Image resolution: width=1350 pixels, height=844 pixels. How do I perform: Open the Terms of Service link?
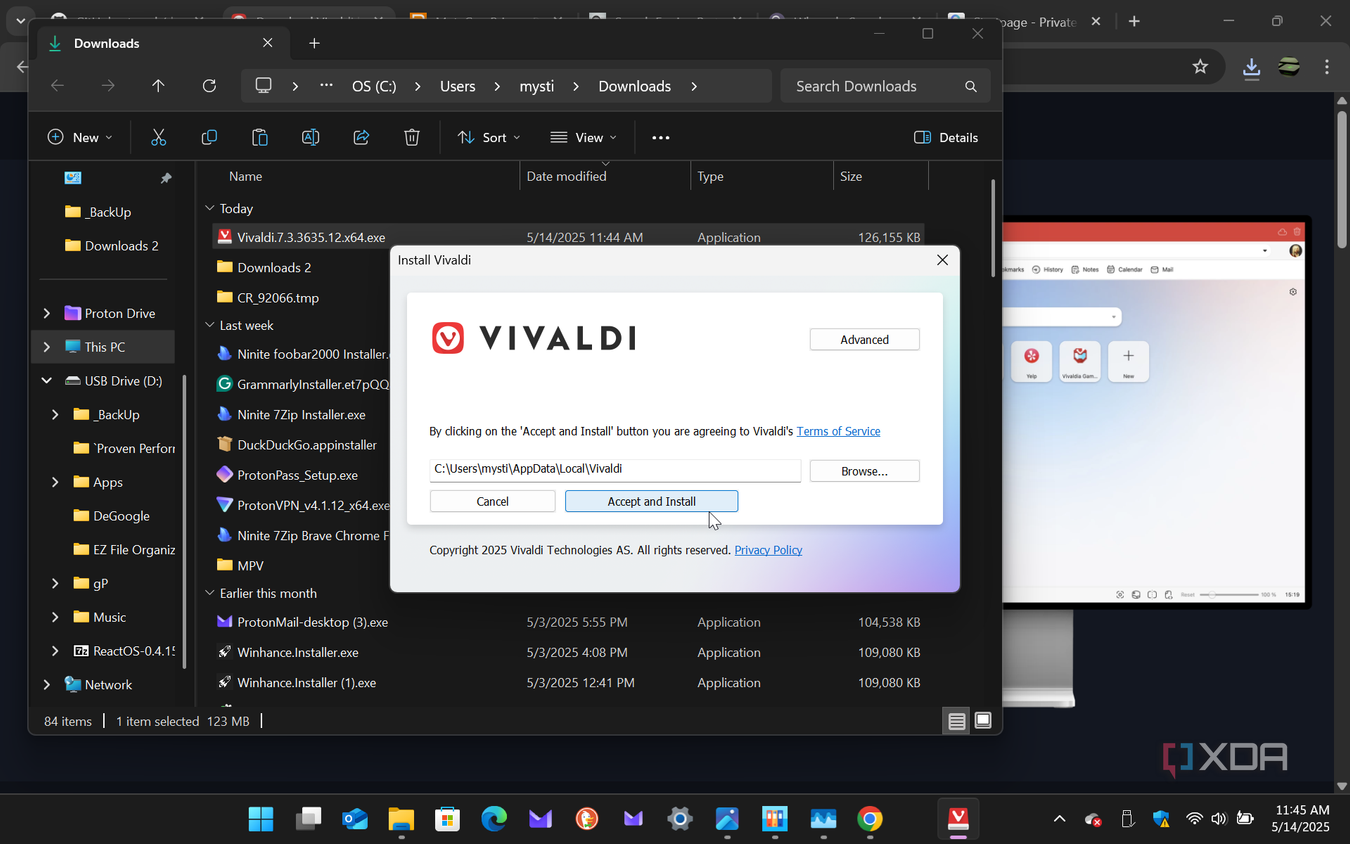coord(838,431)
